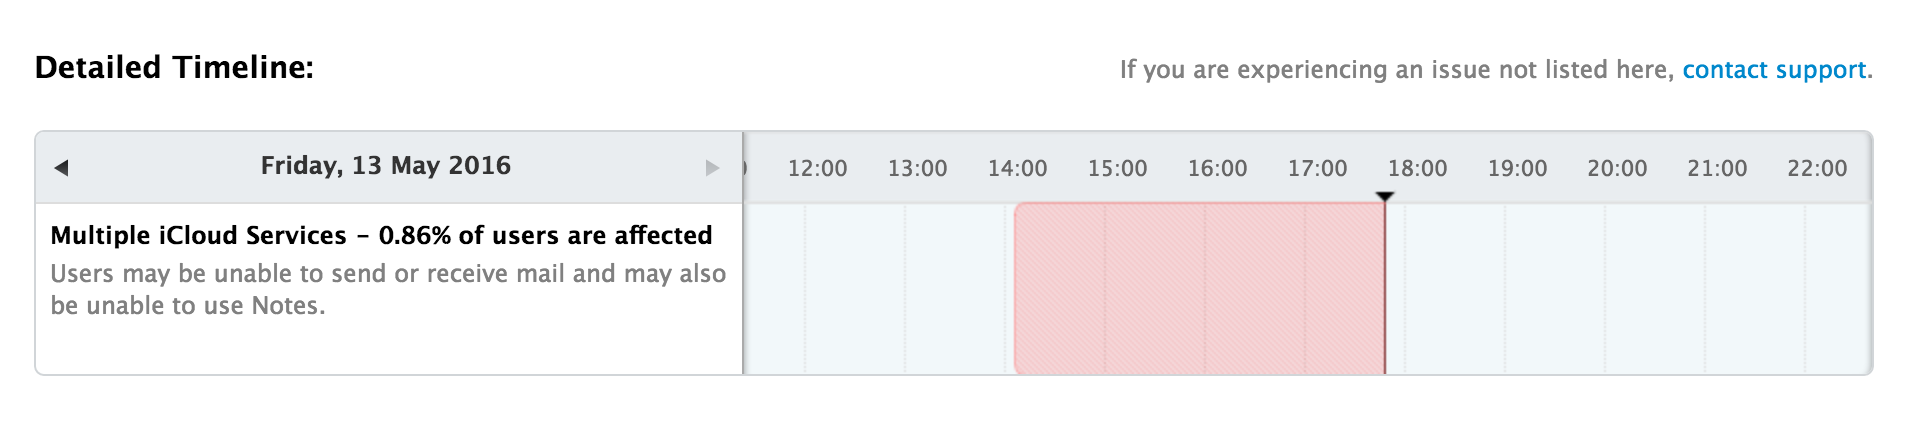Viewport: 1924px width, 434px height.
Task: Click the issue description about mail and Notes
Action: tap(388, 289)
